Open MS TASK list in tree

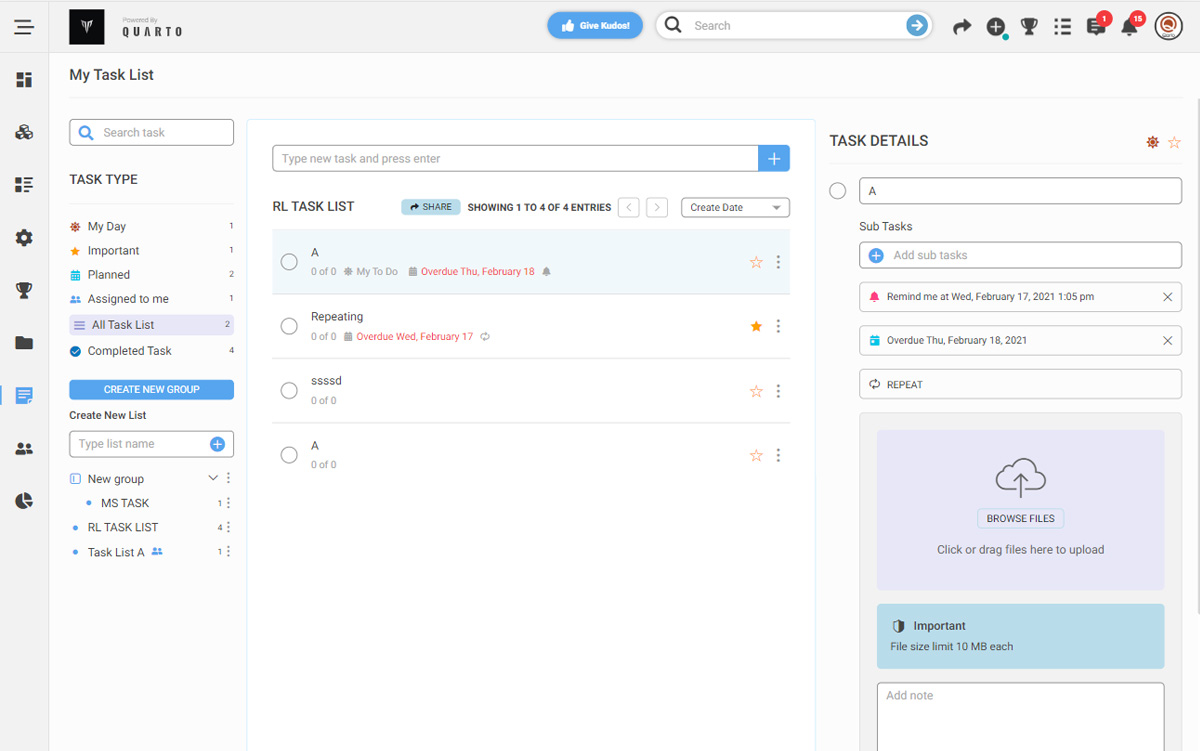pos(125,503)
